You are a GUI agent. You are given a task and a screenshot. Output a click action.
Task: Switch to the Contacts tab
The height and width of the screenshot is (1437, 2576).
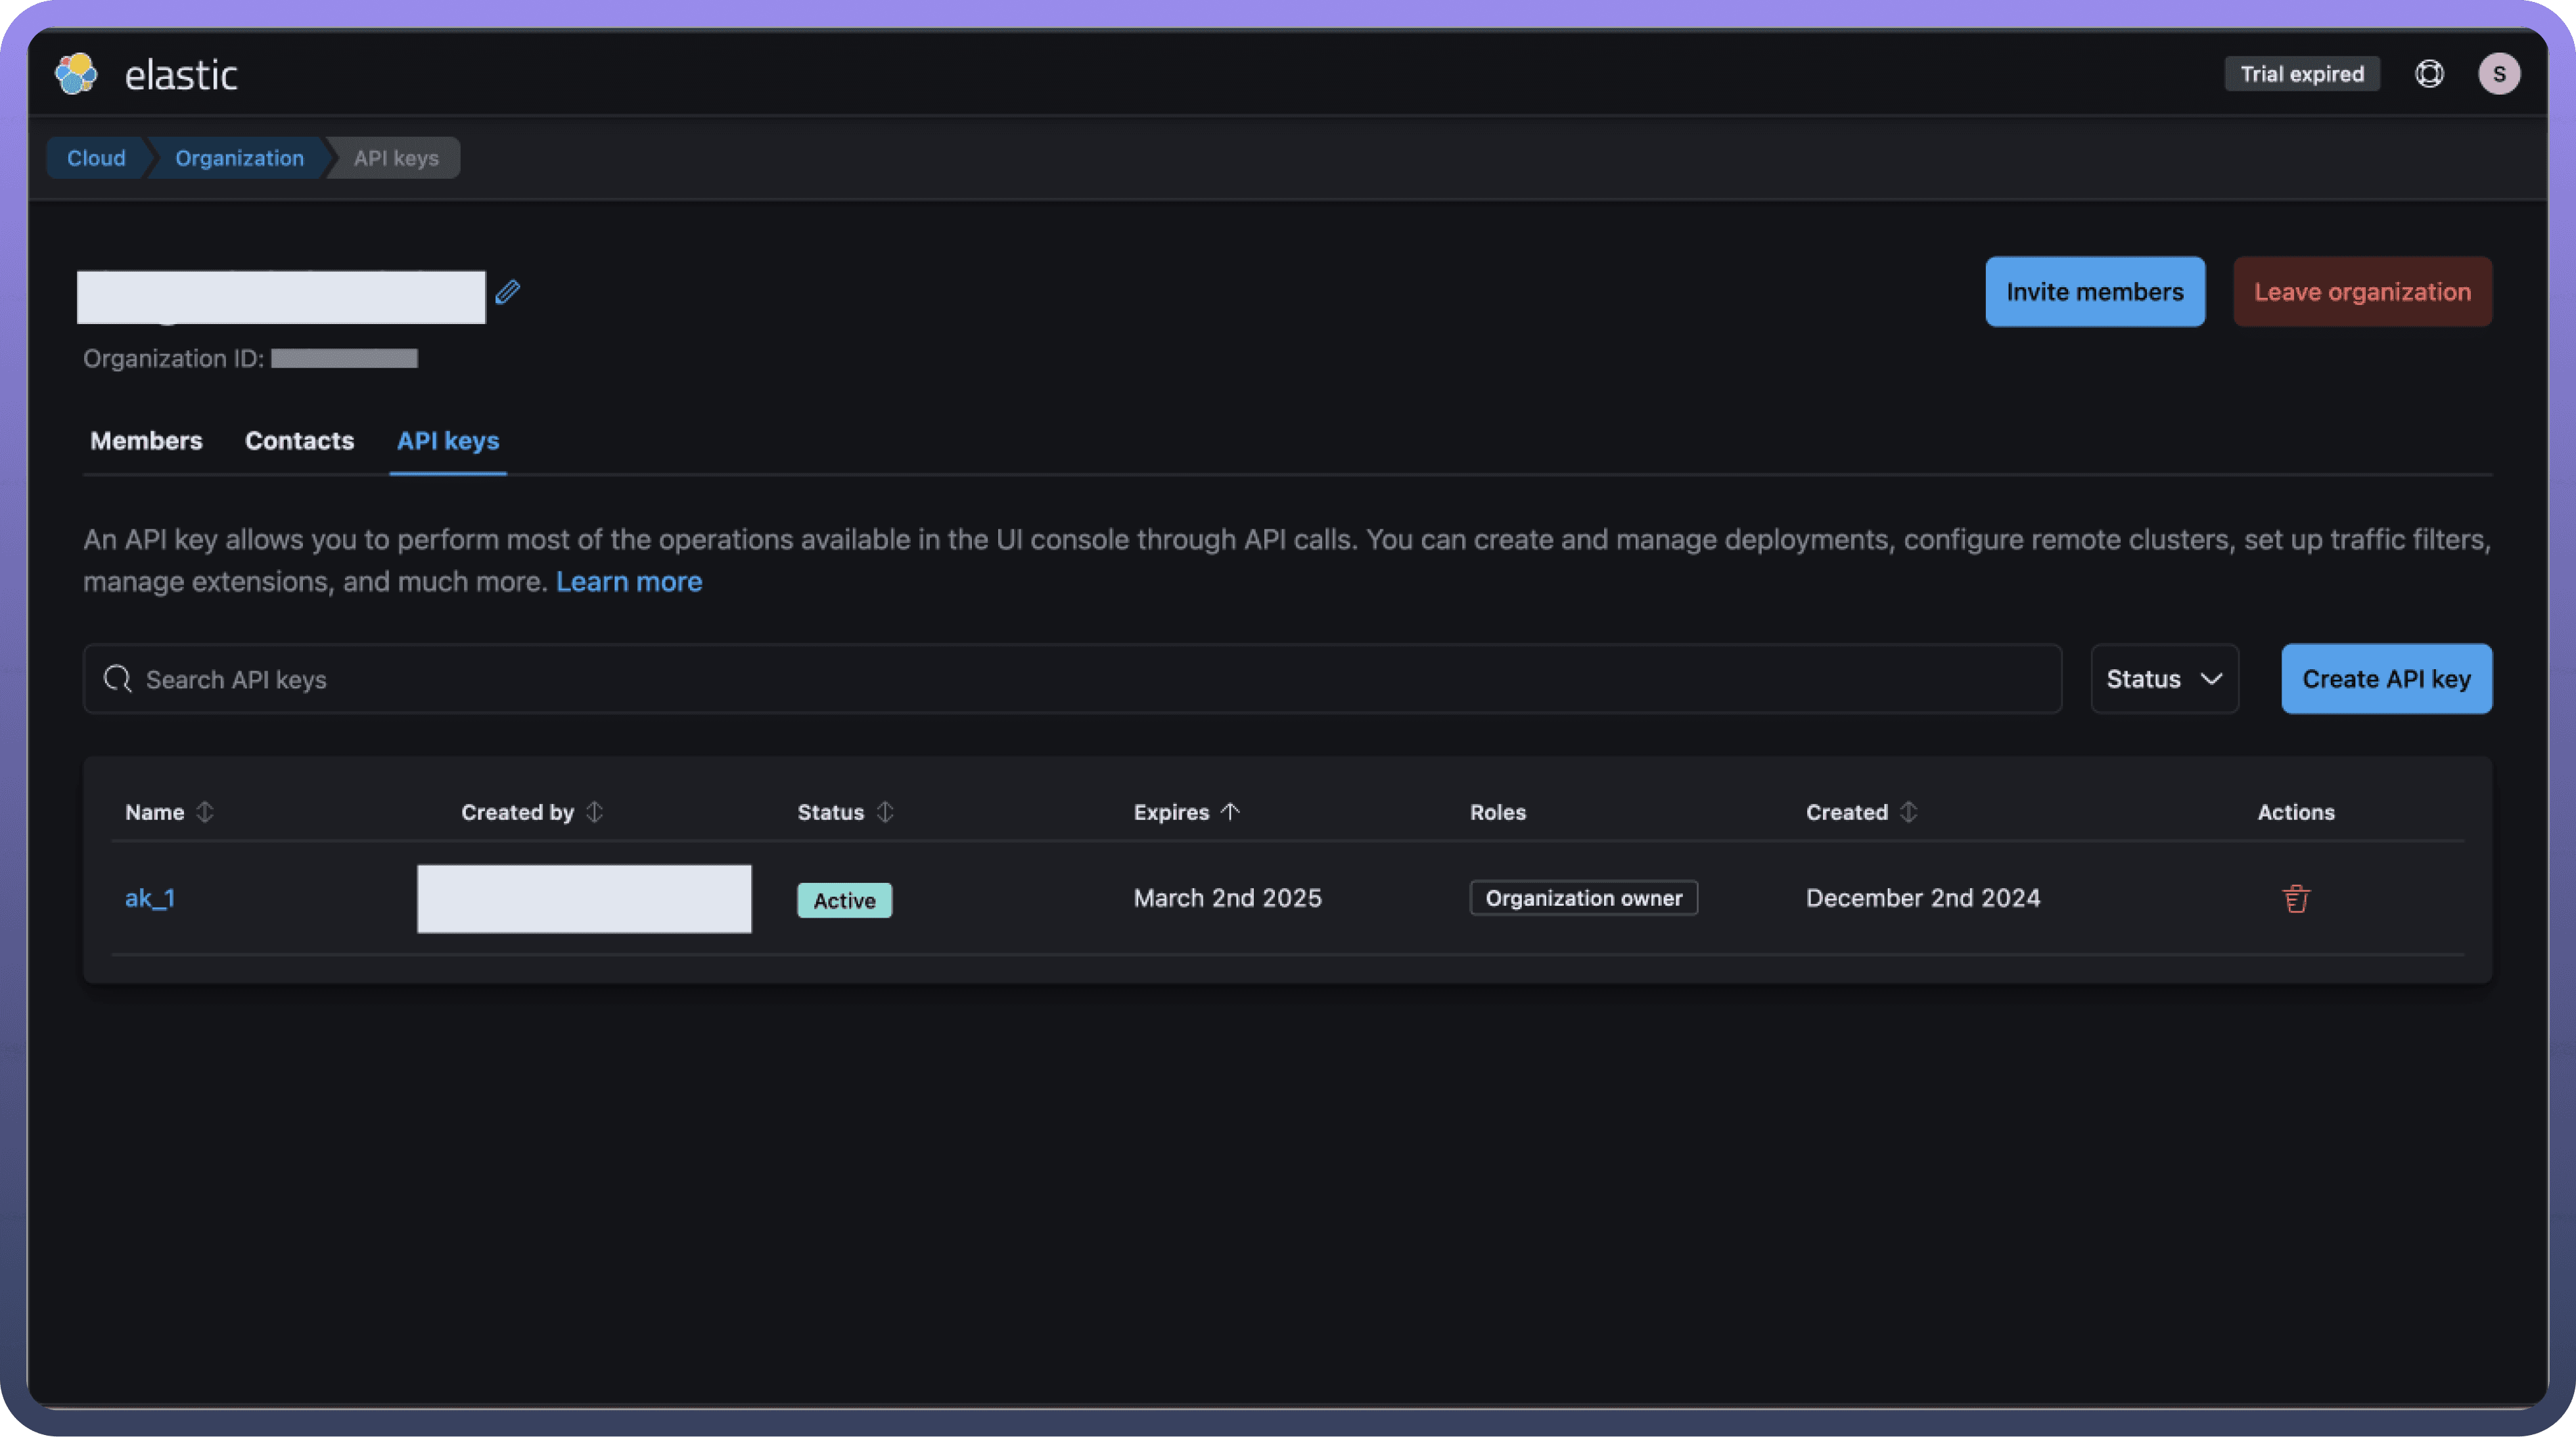[x=299, y=441]
